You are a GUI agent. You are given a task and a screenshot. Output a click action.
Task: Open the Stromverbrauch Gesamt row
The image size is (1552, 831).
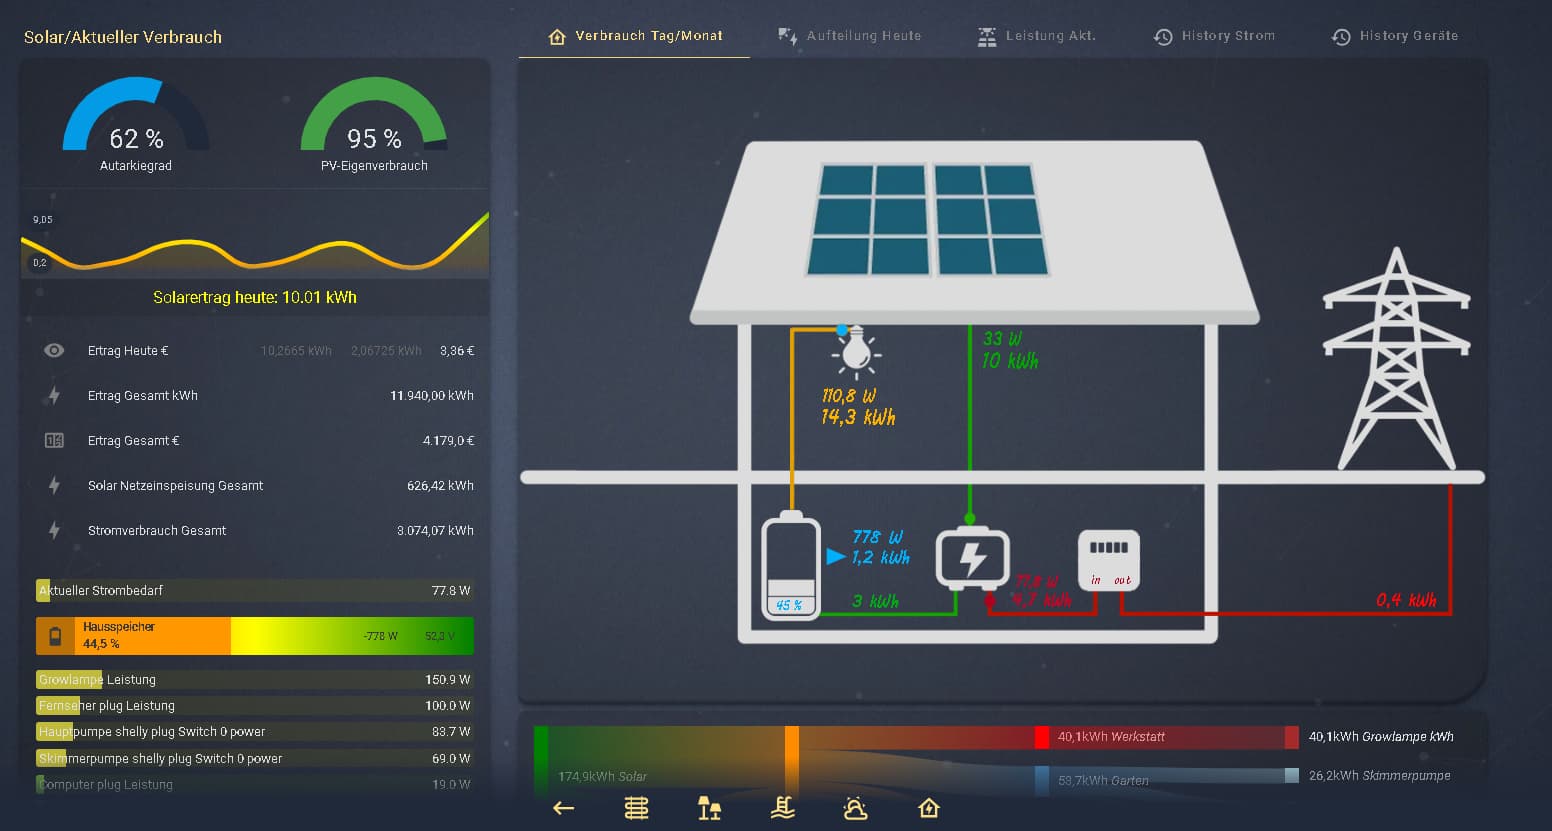255,531
